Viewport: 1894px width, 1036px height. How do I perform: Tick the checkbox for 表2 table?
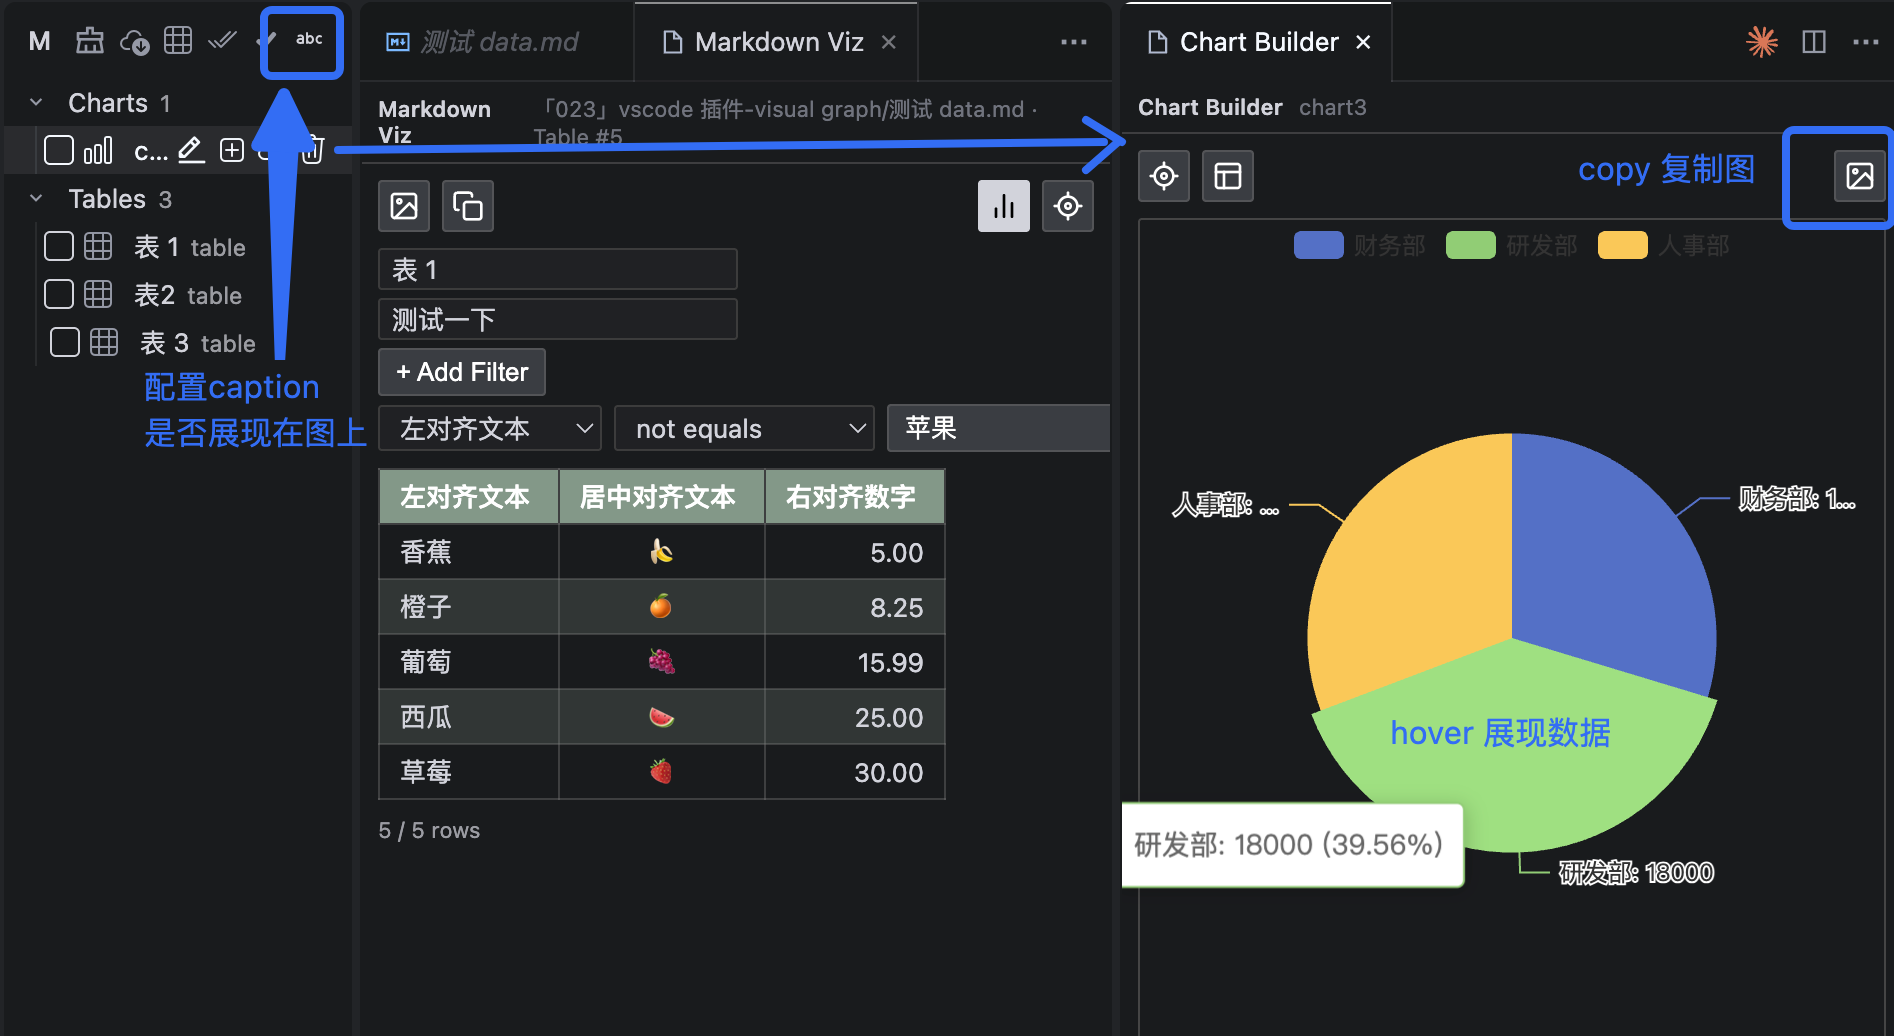tap(59, 294)
